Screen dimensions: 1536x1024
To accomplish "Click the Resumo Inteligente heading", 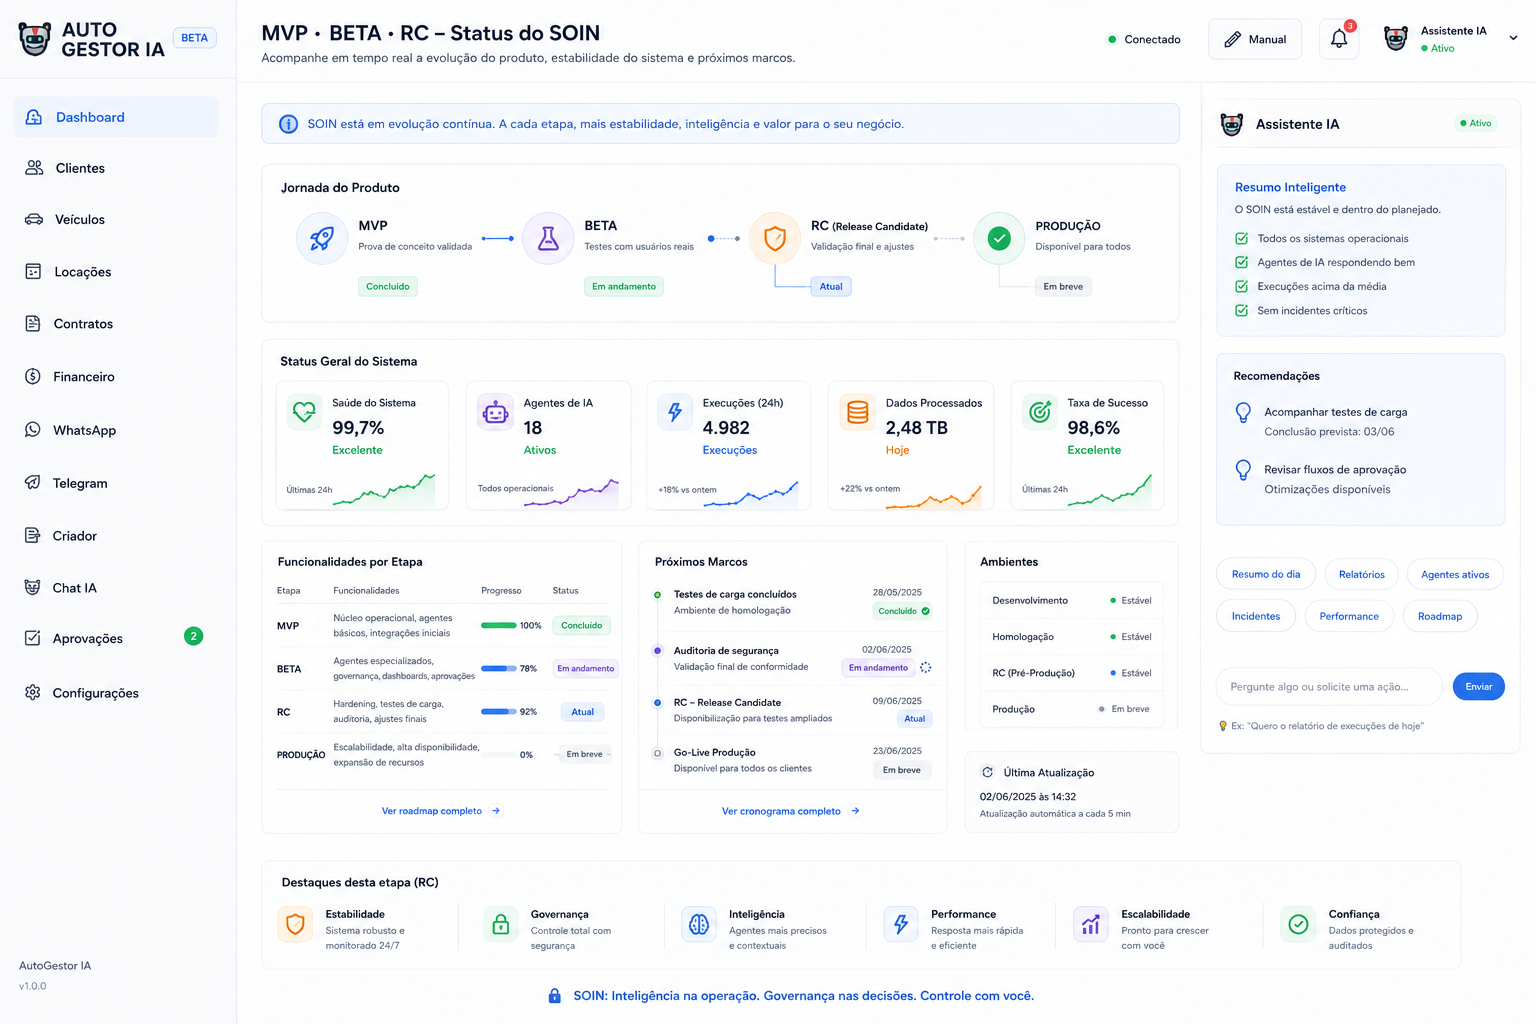I will 1290,187.
